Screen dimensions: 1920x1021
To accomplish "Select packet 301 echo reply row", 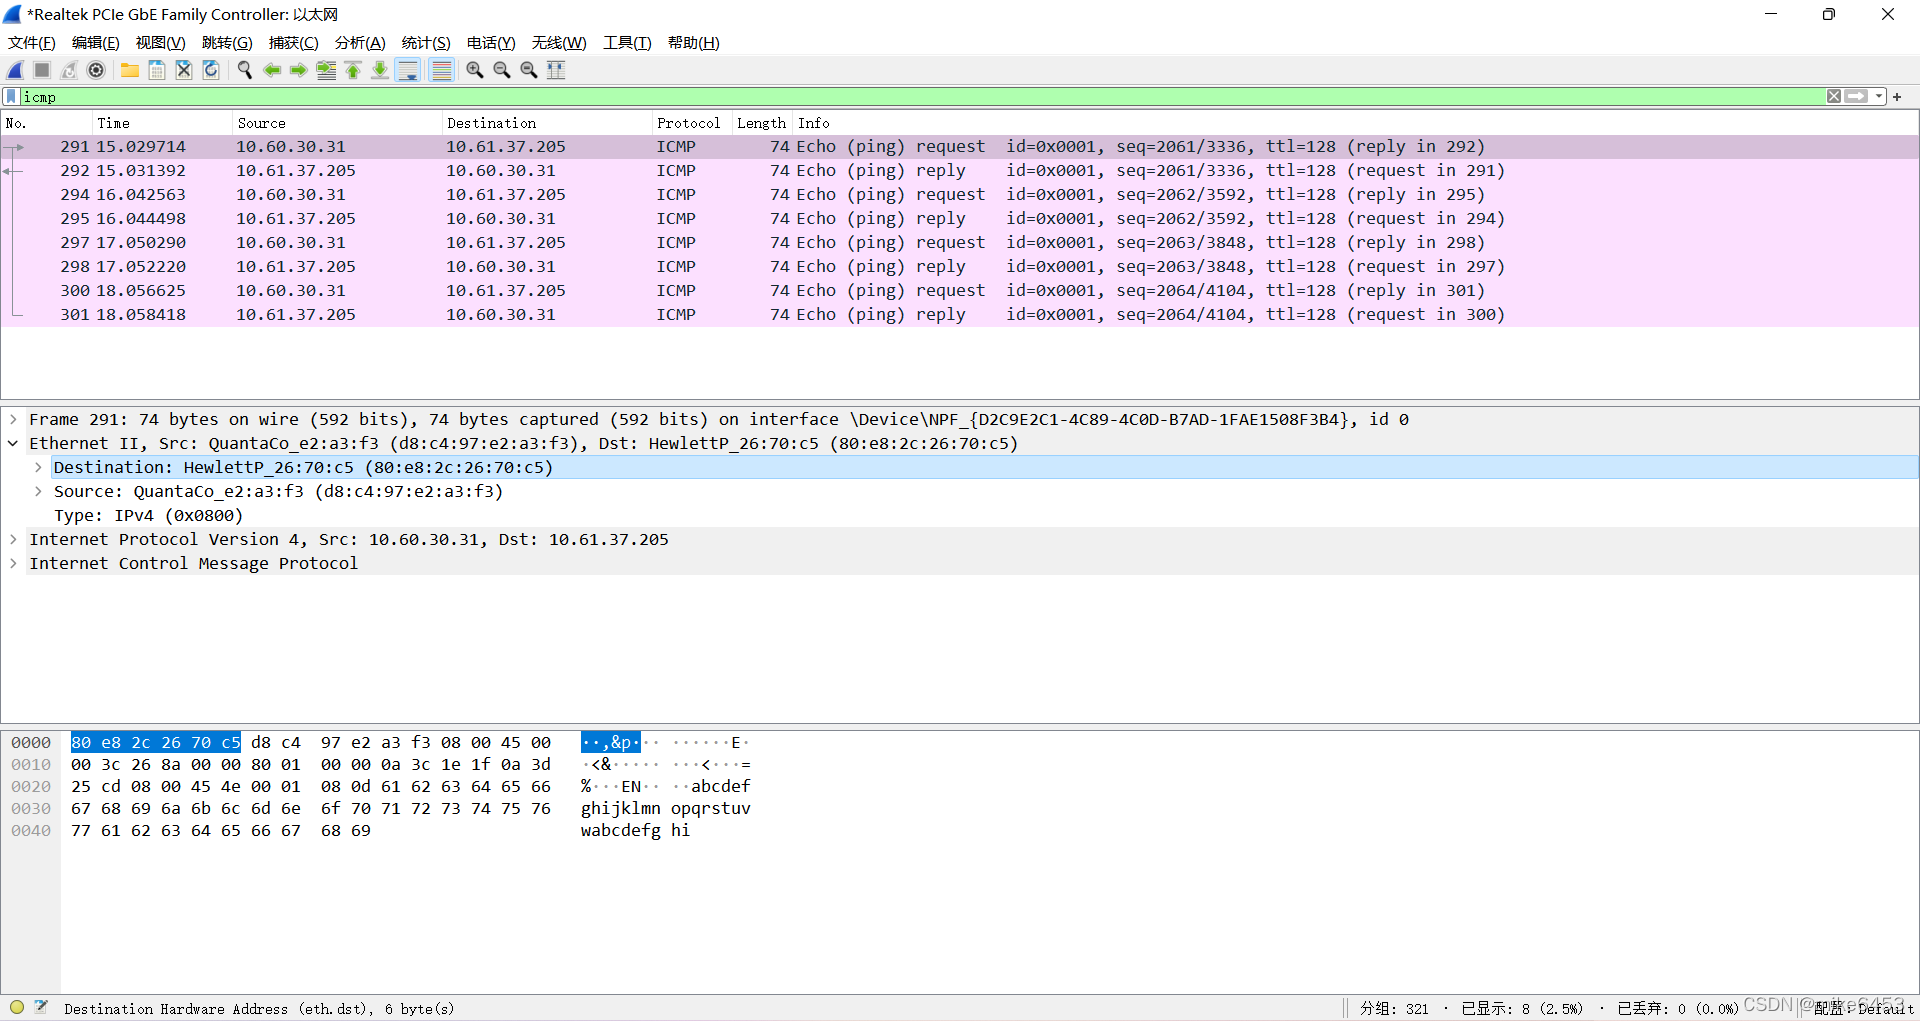I will point(960,314).
